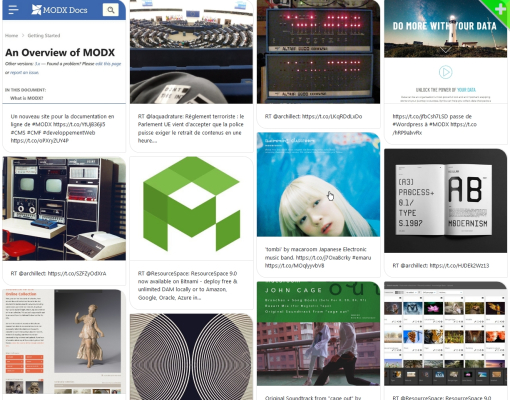
Task: Open the An Overview of MODX card image
Action: click(x=64, y=52)
